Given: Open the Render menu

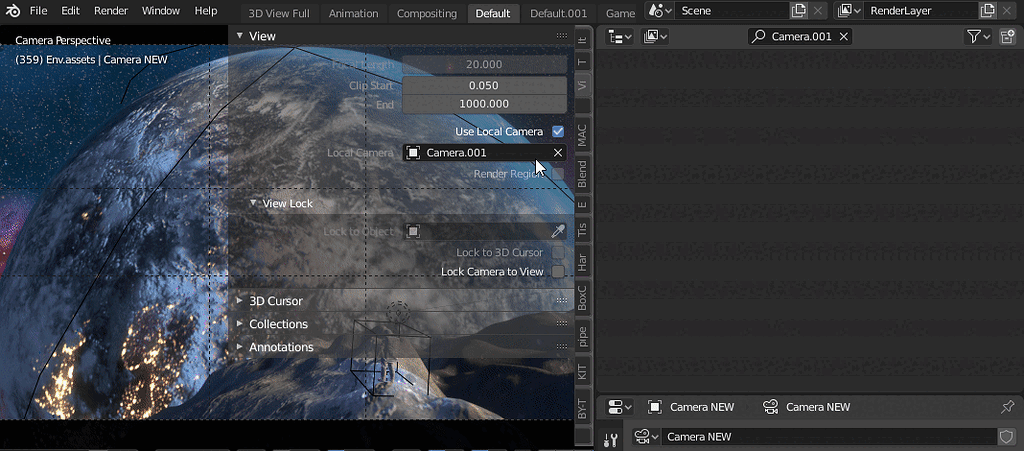Looking at the screenshot, I should 111,11.
